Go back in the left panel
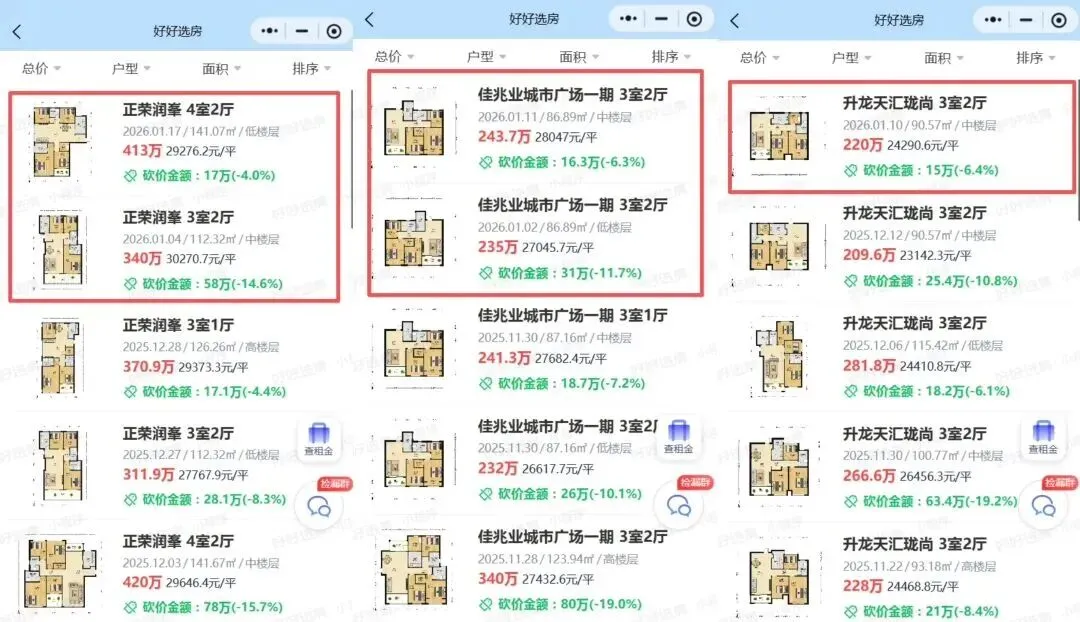1080x622 pixels. pyautogui.click(x=17, y=31)
